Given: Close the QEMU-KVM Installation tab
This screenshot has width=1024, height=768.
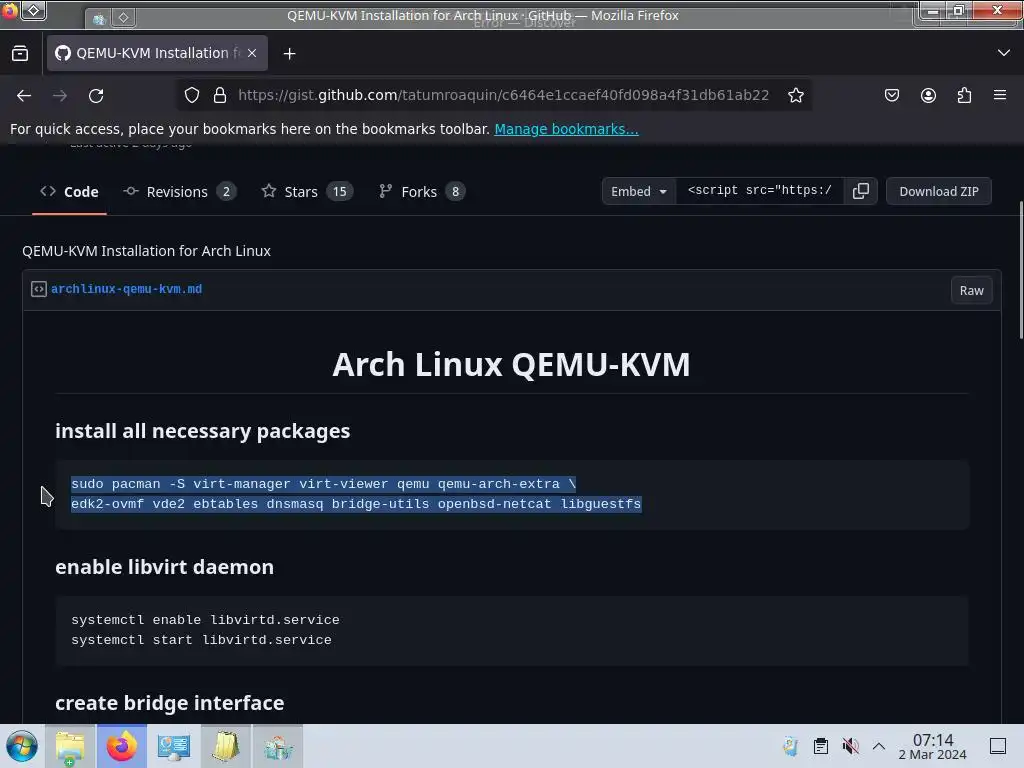Looking at the screenshot, I should pyautogui.click(x=252, y=53).
